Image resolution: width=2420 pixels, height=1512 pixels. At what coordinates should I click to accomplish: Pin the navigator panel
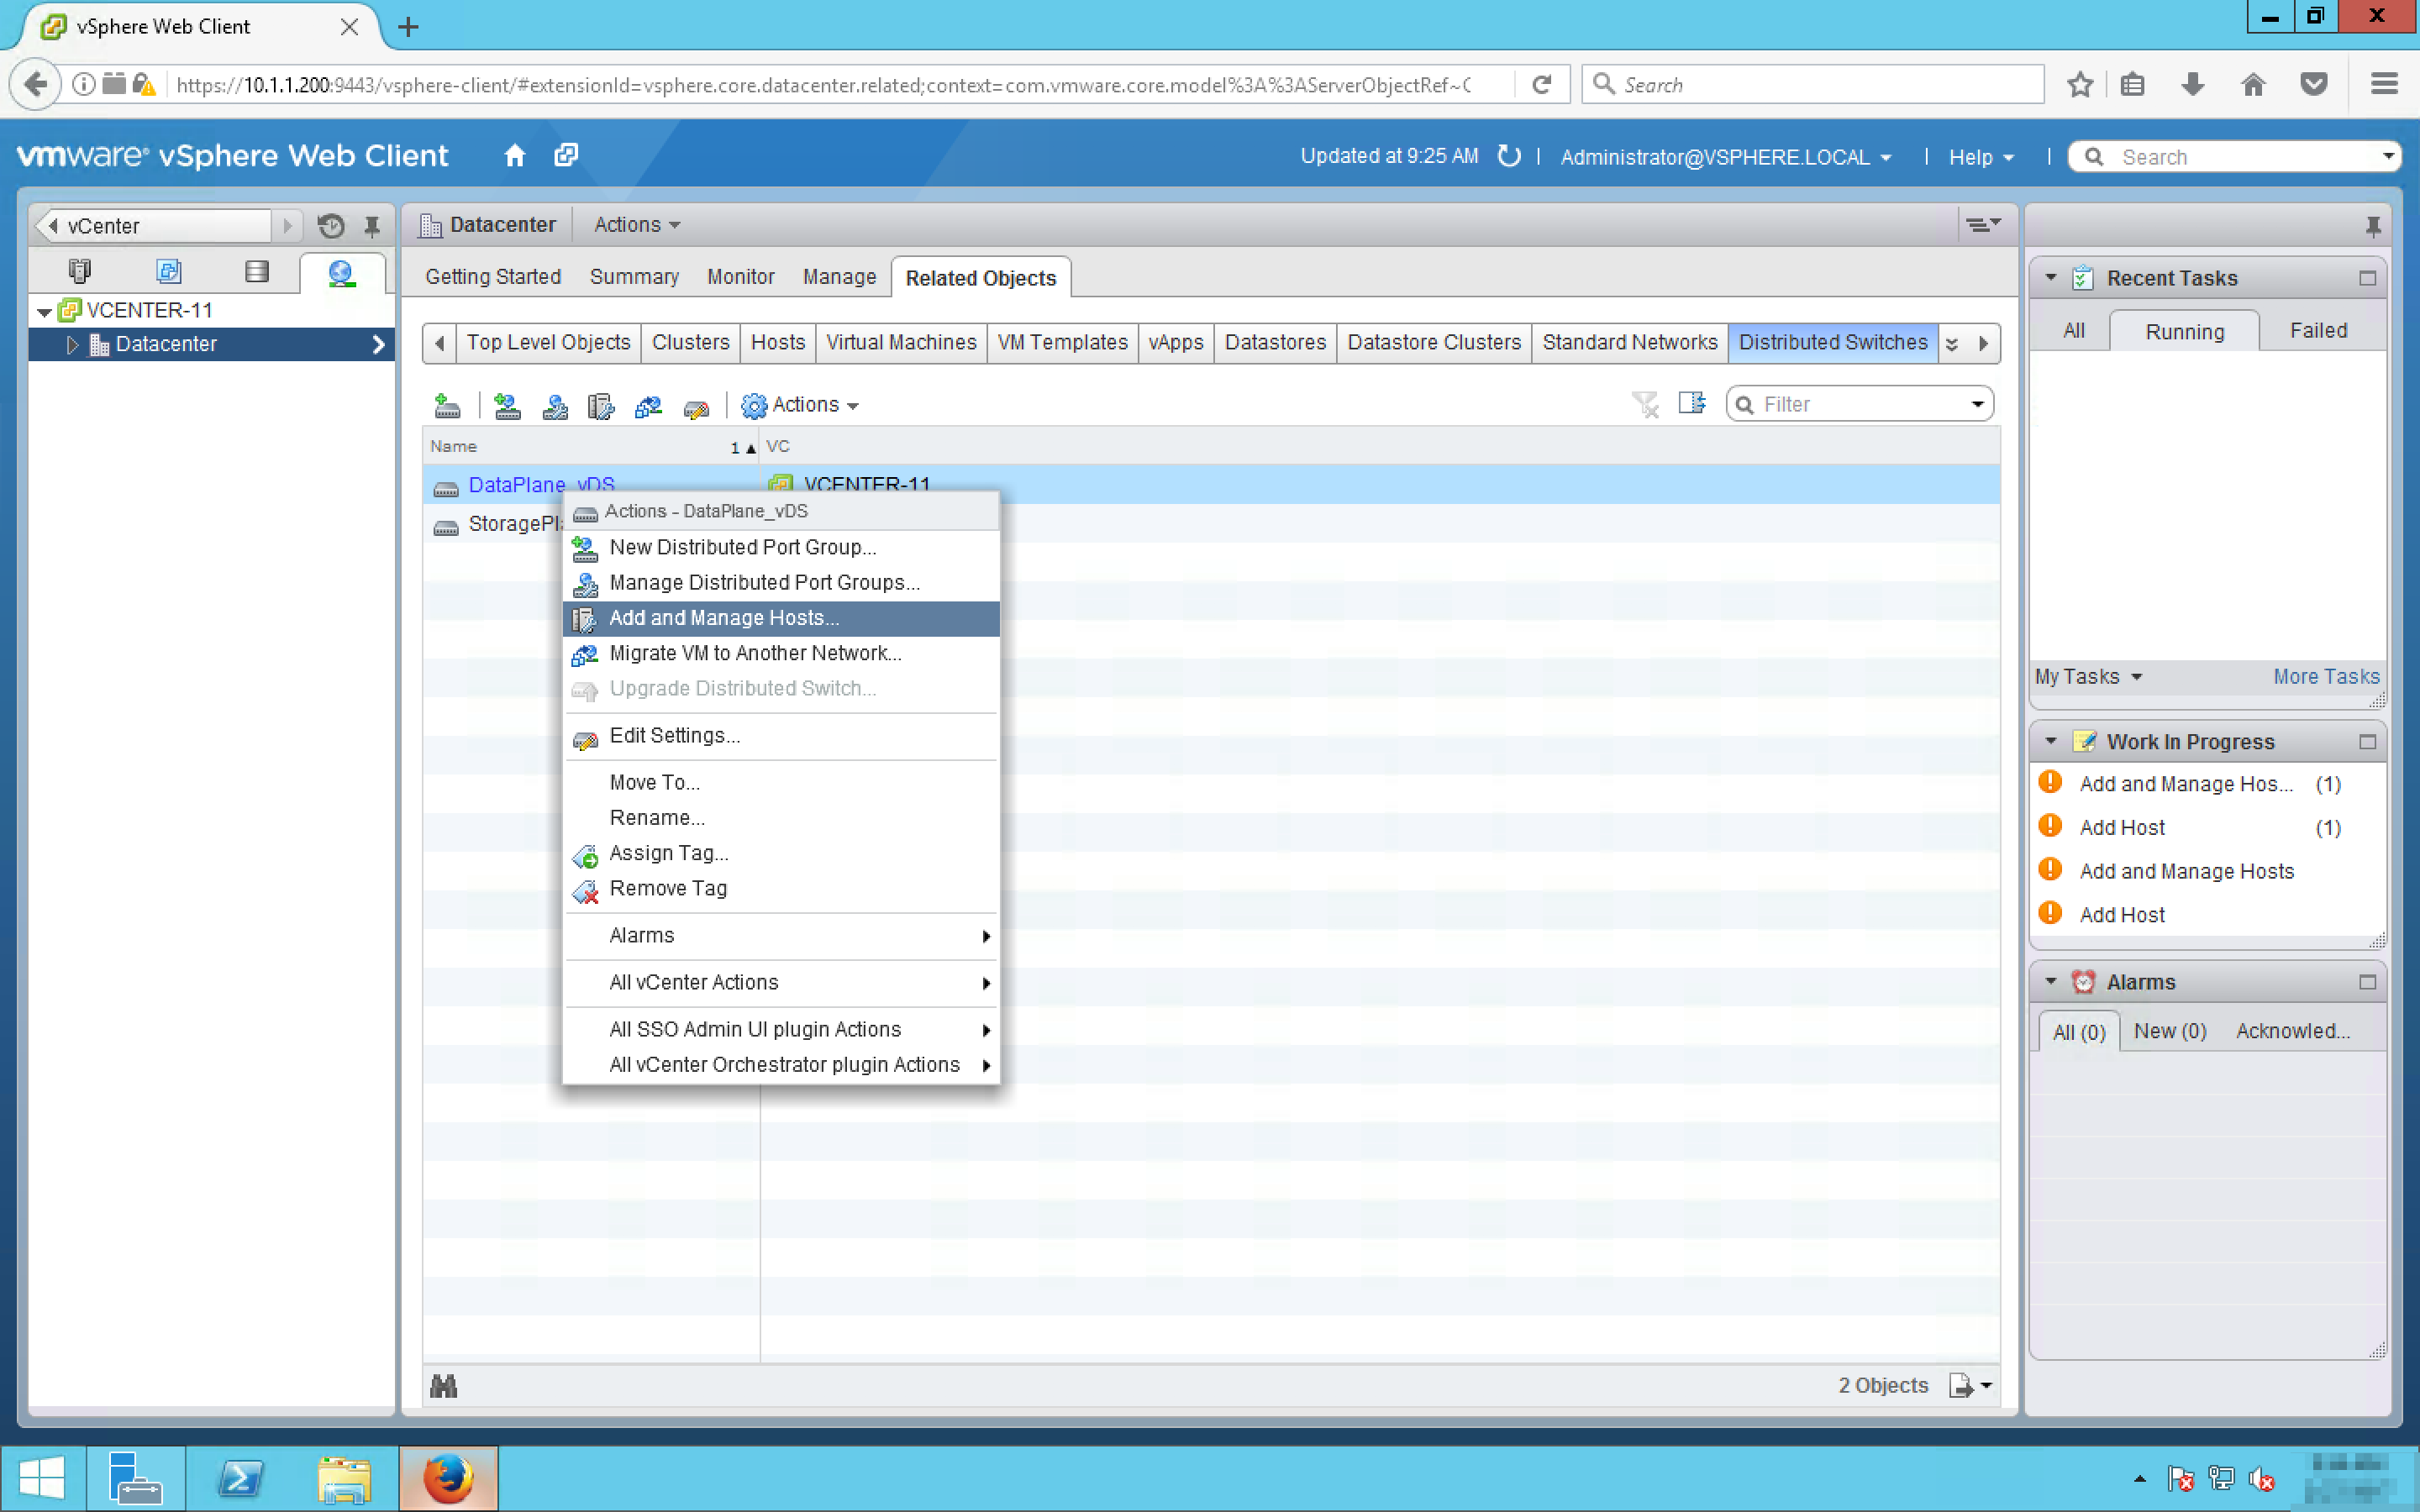(x=372, y=226)
